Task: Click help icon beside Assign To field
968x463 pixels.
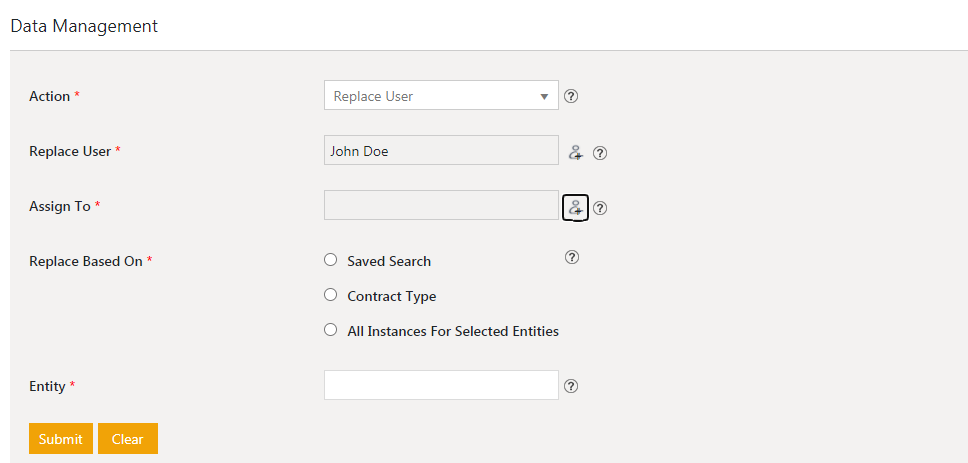Action: point(599,208)
